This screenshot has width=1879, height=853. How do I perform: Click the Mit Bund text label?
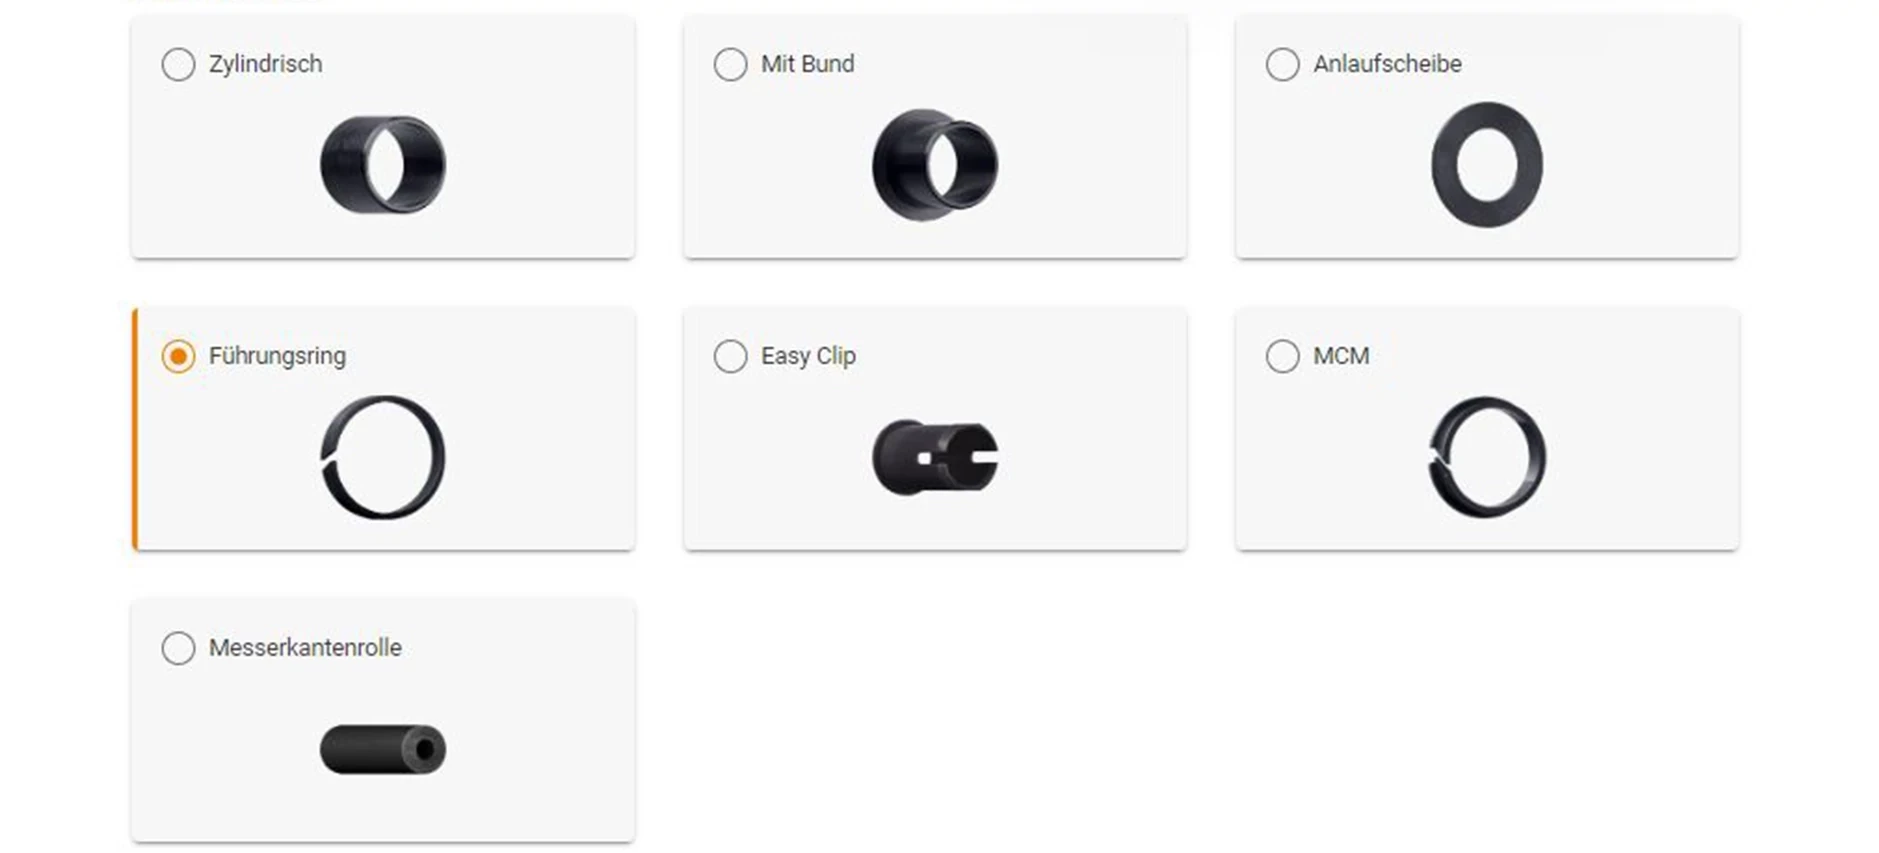(x=807, y=64)
